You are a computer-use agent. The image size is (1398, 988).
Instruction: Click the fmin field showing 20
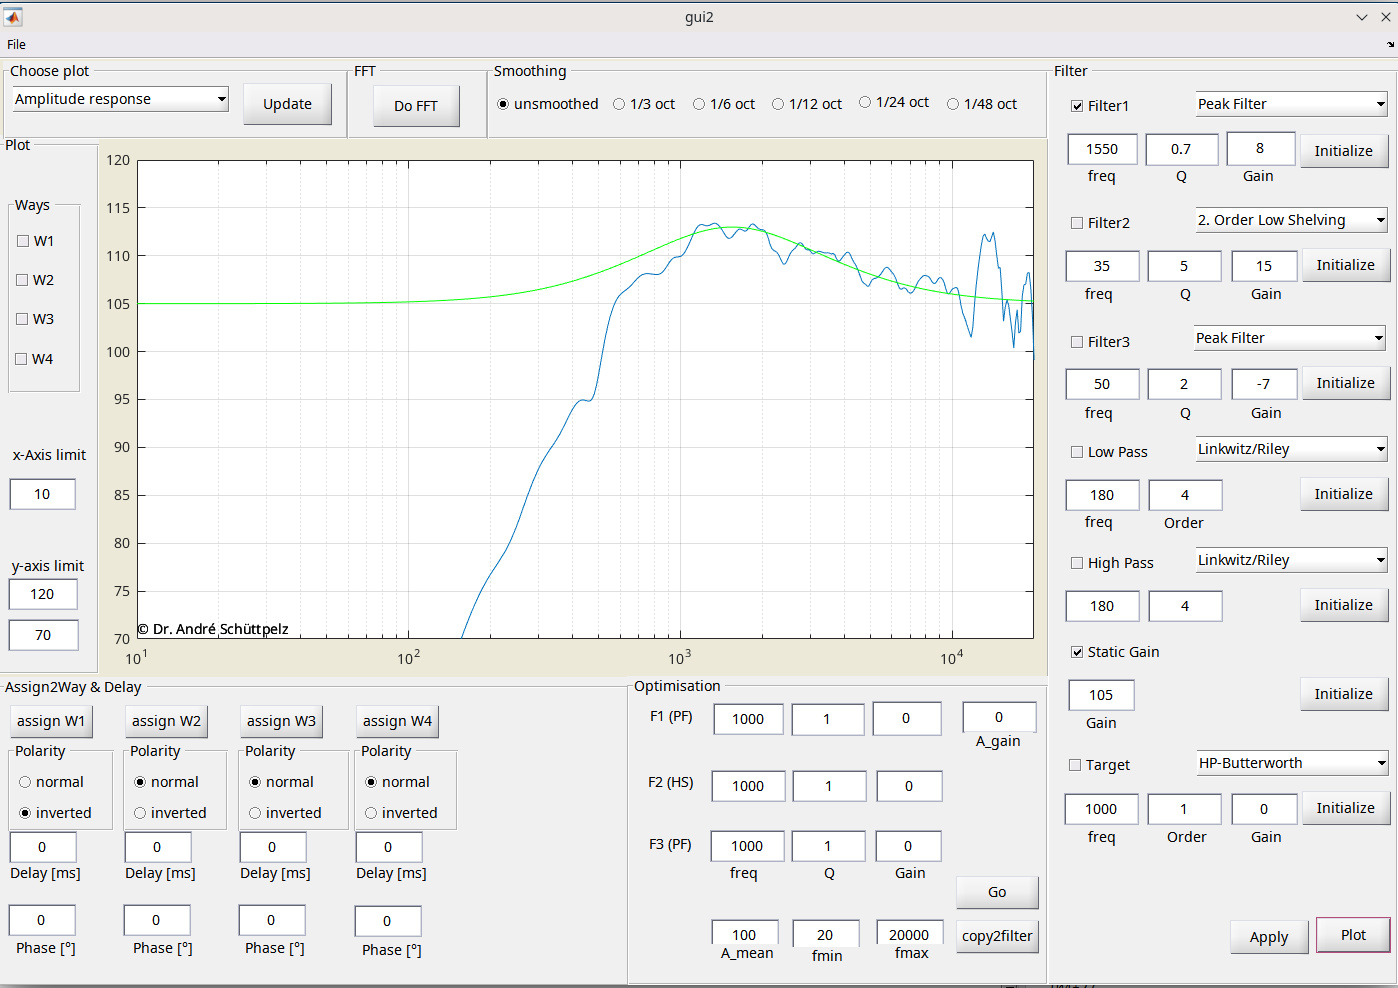(x=825, y=933)
